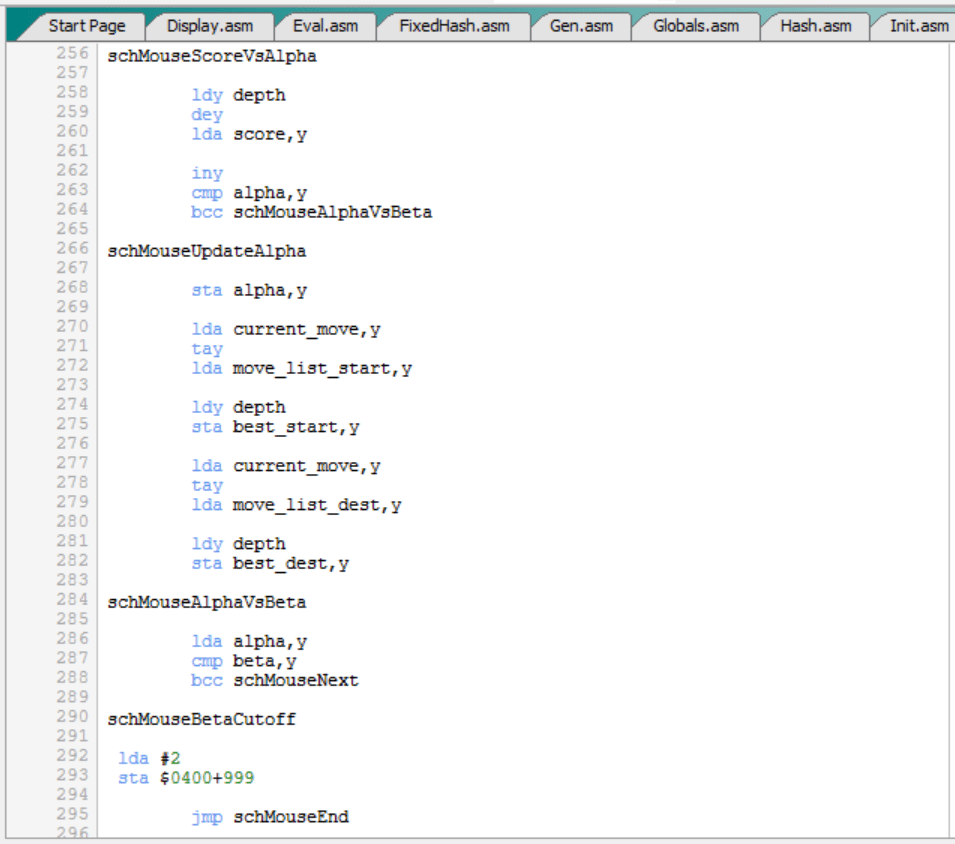This screenshot has height=844, width=955.
Task: Place cursor on schMouseUpdateAlpha label
Action: point(206,251)
